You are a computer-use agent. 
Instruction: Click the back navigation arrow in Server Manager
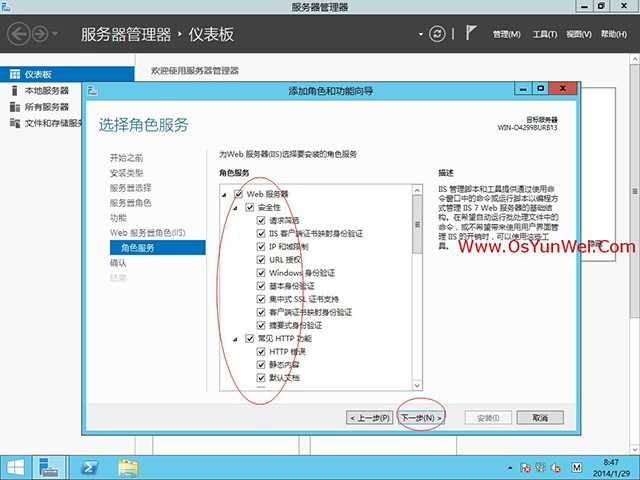(x=18, y=34)
